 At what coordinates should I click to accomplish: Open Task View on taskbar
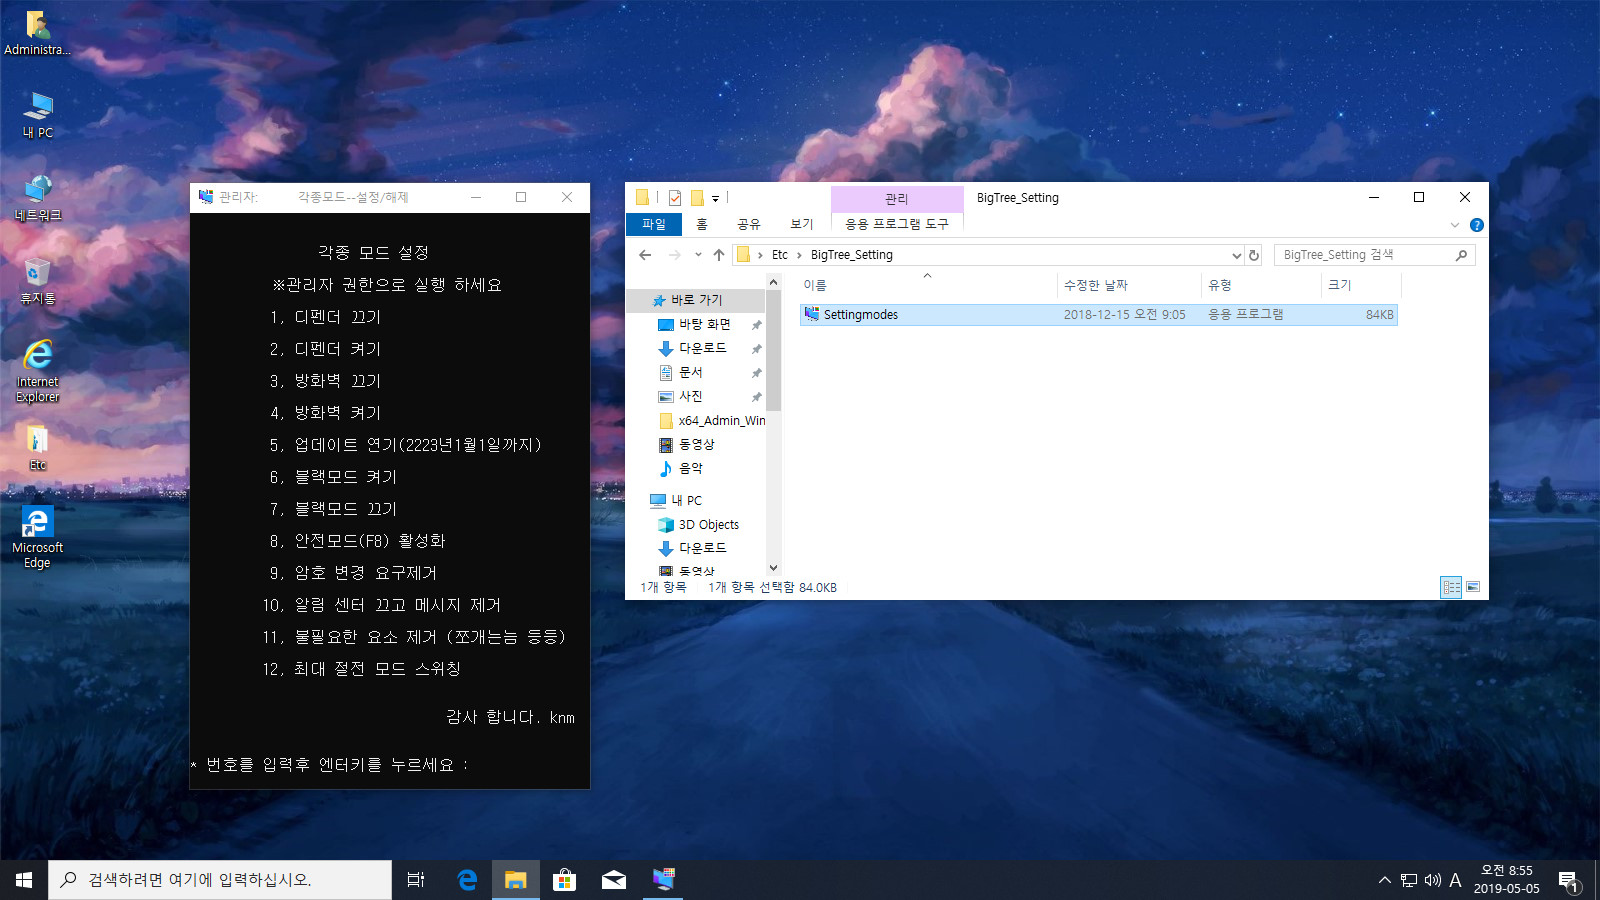tap(416, 880)
